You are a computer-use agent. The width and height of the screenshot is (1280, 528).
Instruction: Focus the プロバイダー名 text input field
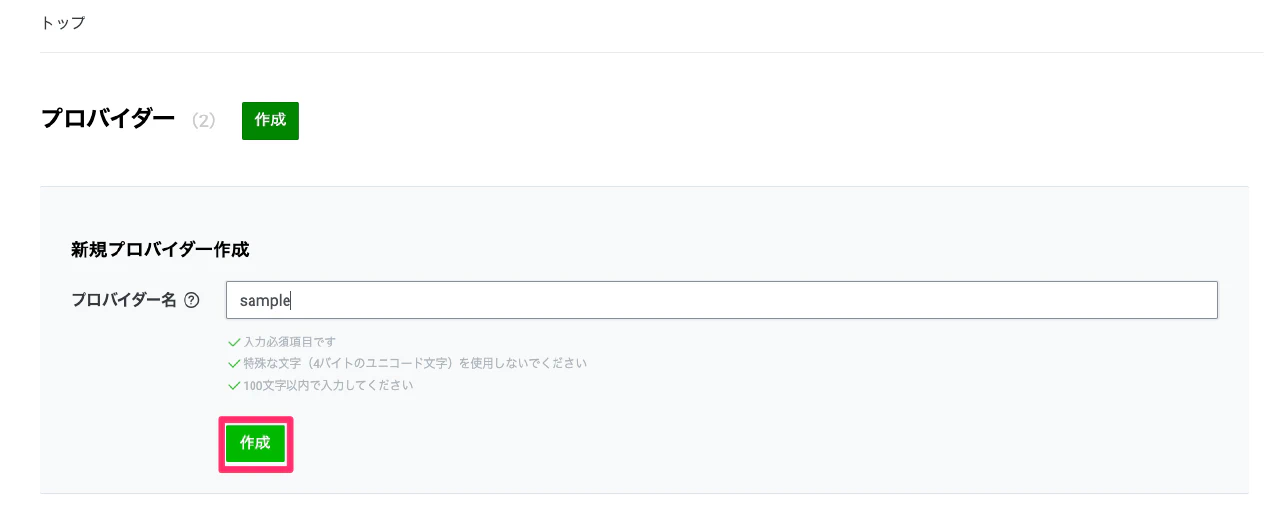click(x=720, y=300)
